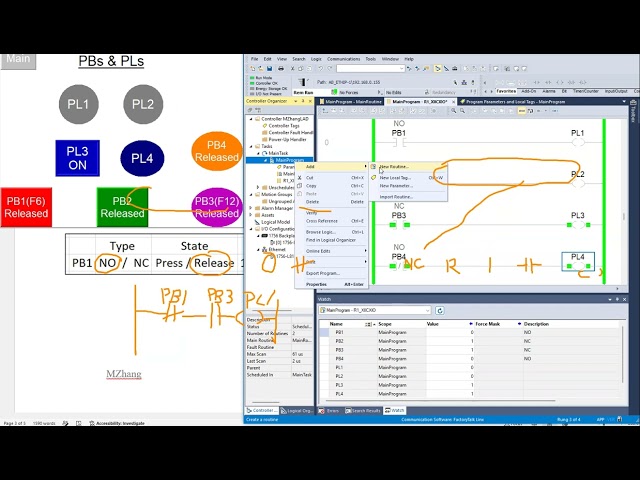The height and width of the screenshot is (480, 640).
Task: Click the New Routine icon in the submenu
Action: pyautogui.click(x=373, y=167)
